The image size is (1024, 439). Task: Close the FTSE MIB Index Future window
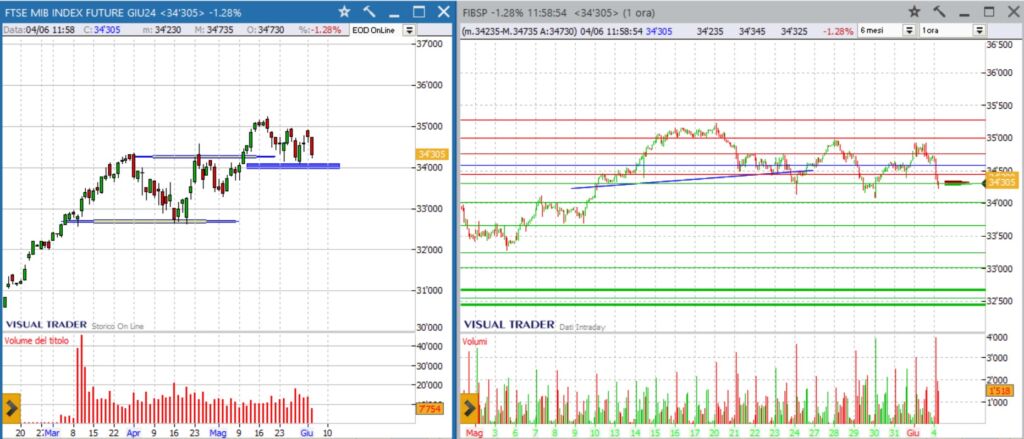(443, 12)
